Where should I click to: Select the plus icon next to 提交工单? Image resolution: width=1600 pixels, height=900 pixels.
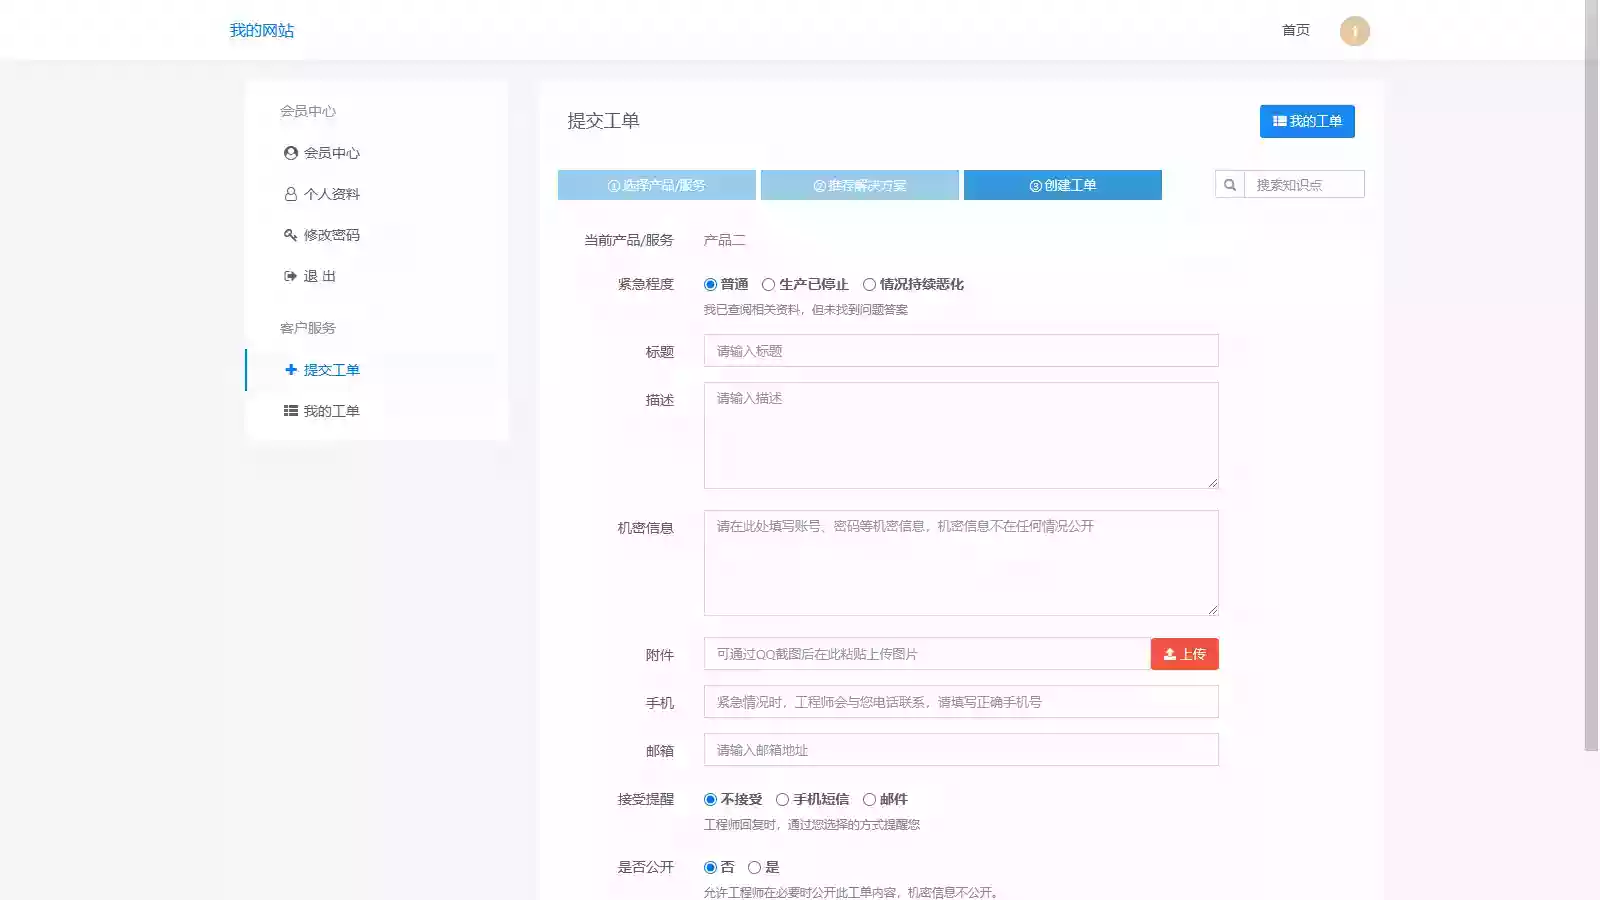(x=289, y=369)
